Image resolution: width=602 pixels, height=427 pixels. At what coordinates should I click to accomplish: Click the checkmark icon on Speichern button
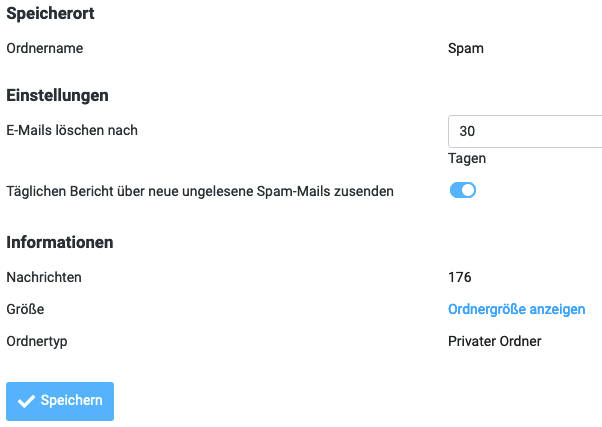[27, 400]
